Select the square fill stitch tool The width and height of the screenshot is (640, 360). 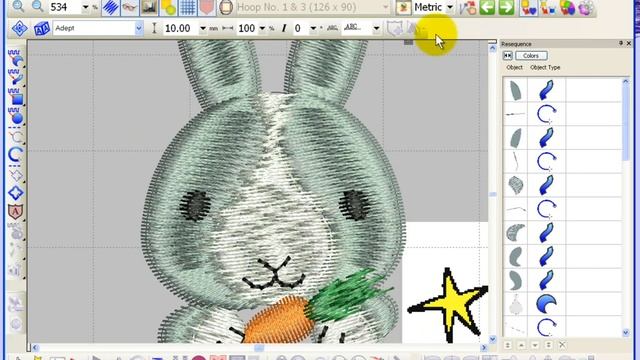click(16, 96)
